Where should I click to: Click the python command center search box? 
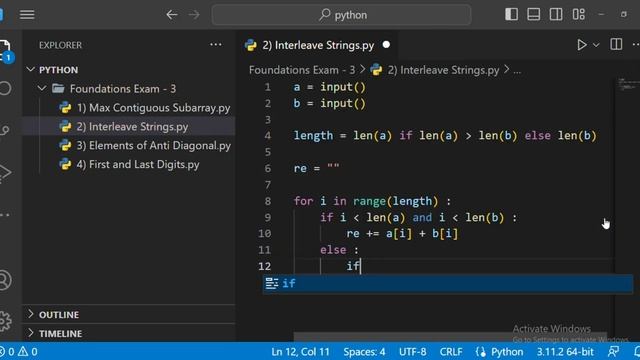pyautogui.click(x=341, y=15)
